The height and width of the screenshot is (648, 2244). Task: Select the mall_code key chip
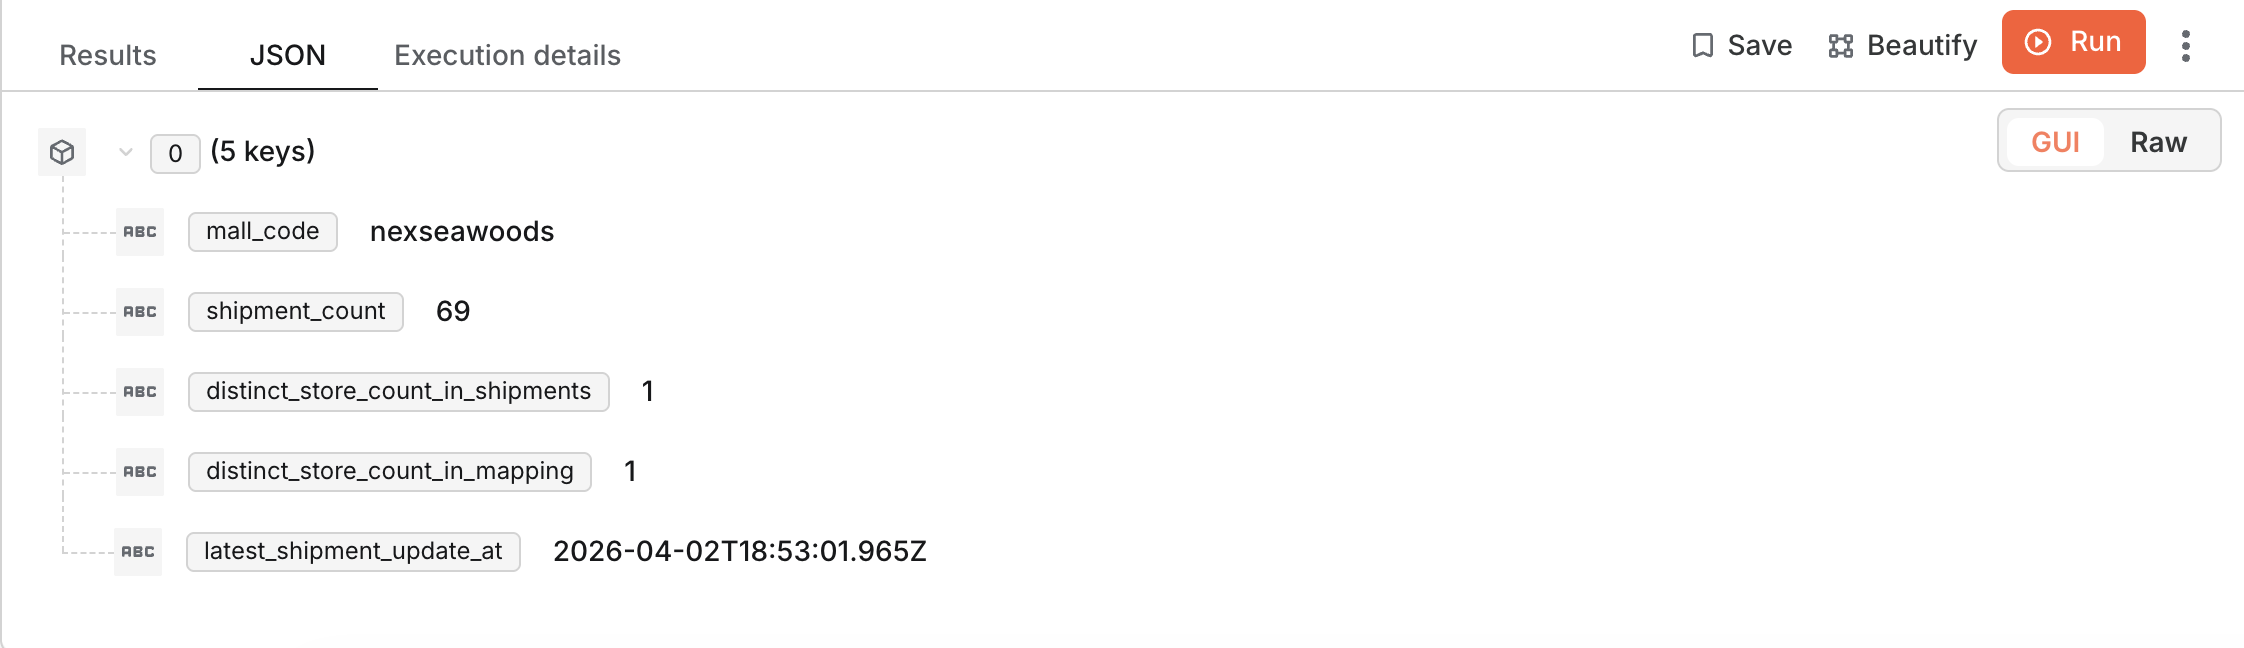point(261,232)
